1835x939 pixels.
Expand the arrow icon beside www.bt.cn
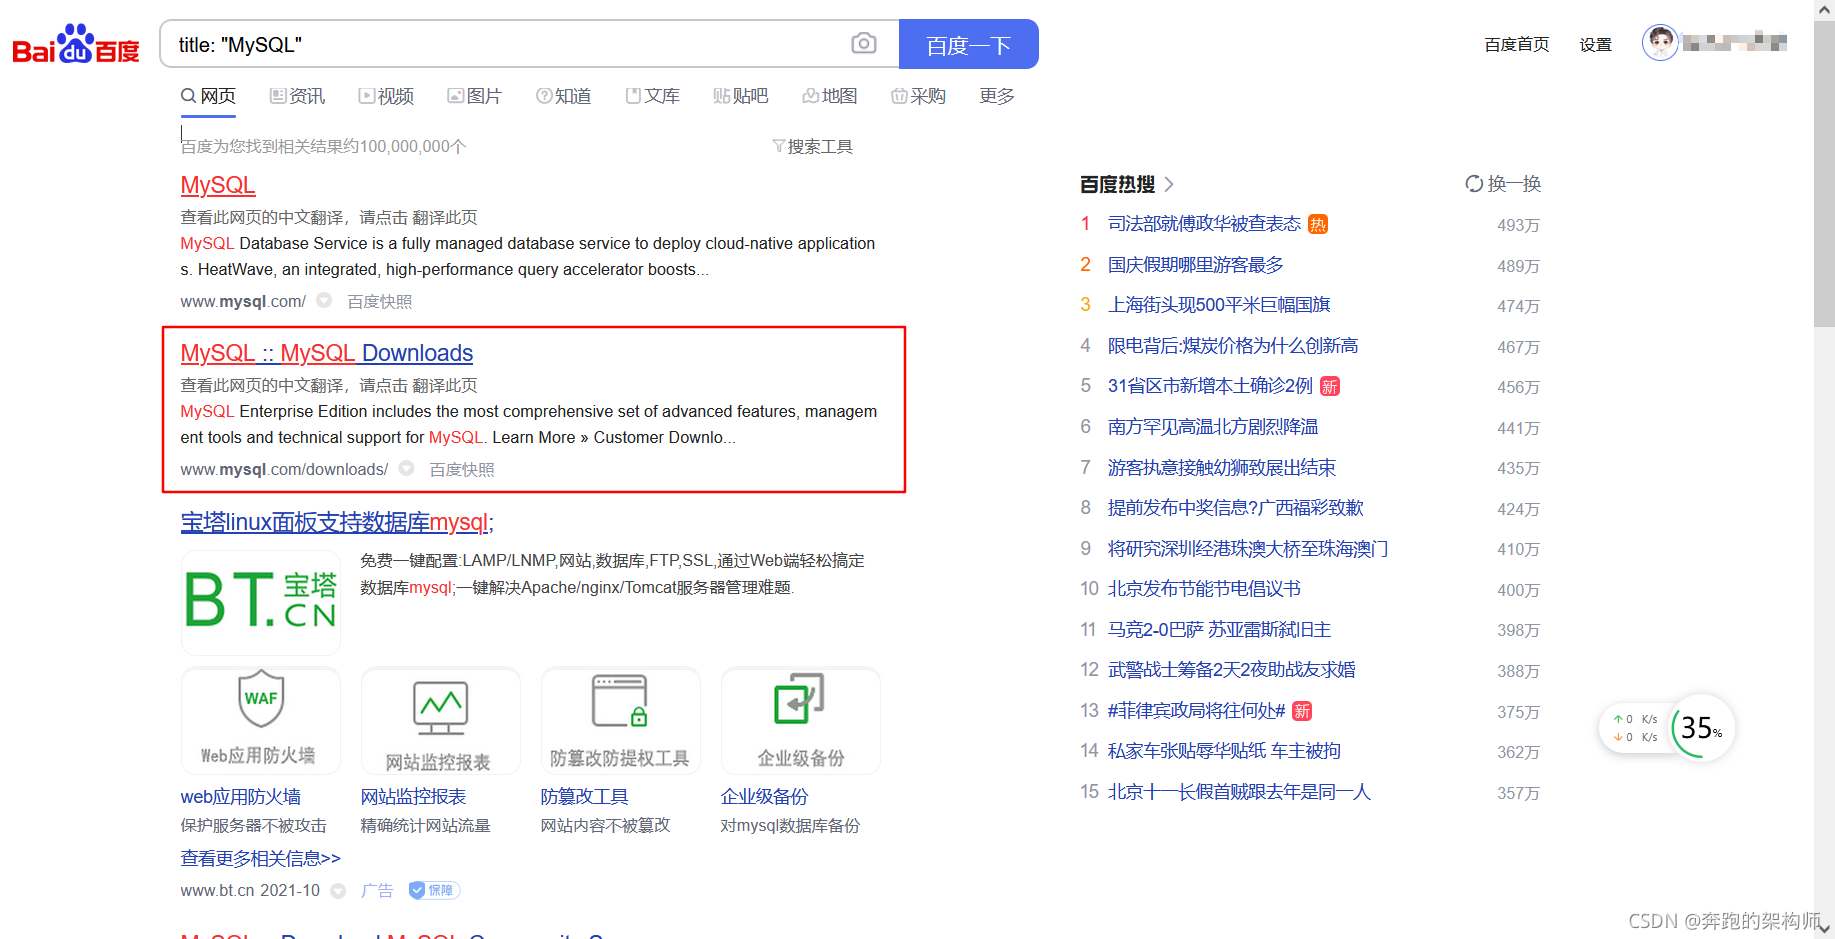pyautogui.click(x=338, y=891)
